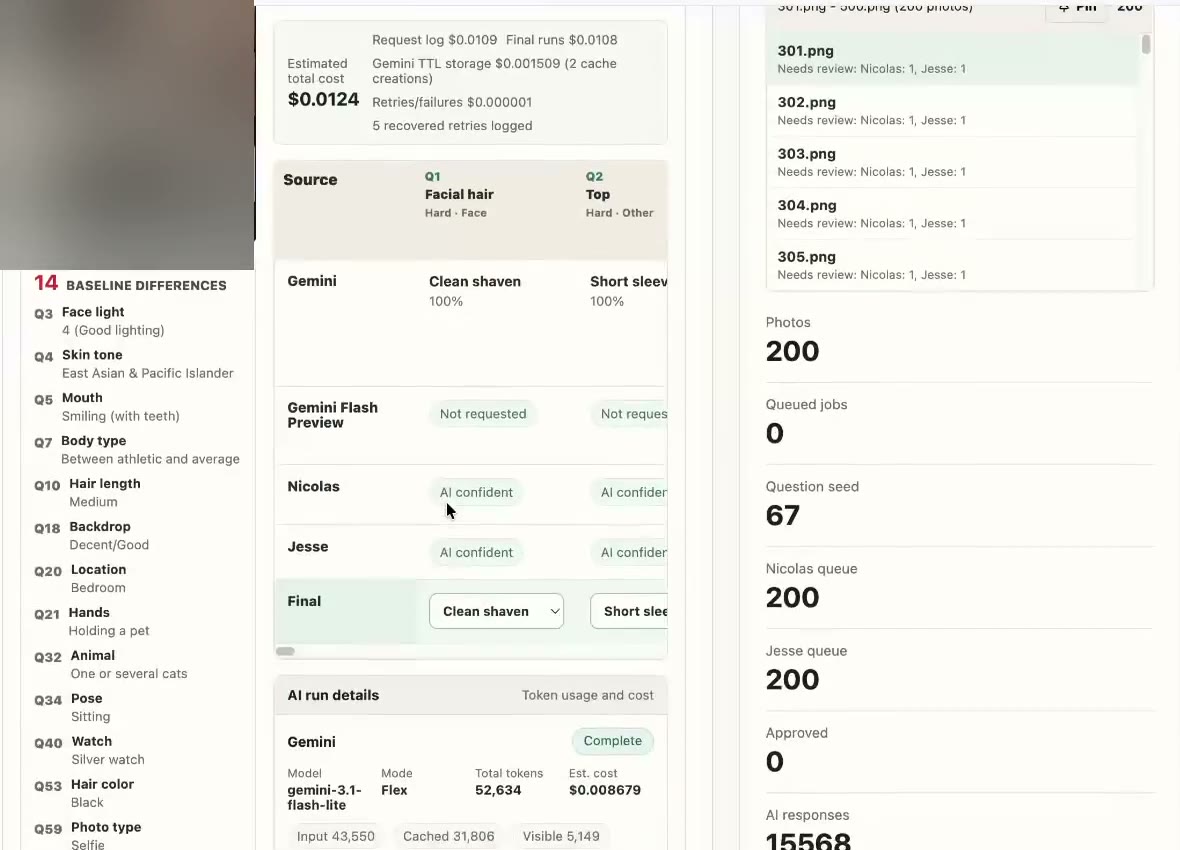Click Jesse AI confident badge for Top
1180x850 pixels.
(629, 553)
